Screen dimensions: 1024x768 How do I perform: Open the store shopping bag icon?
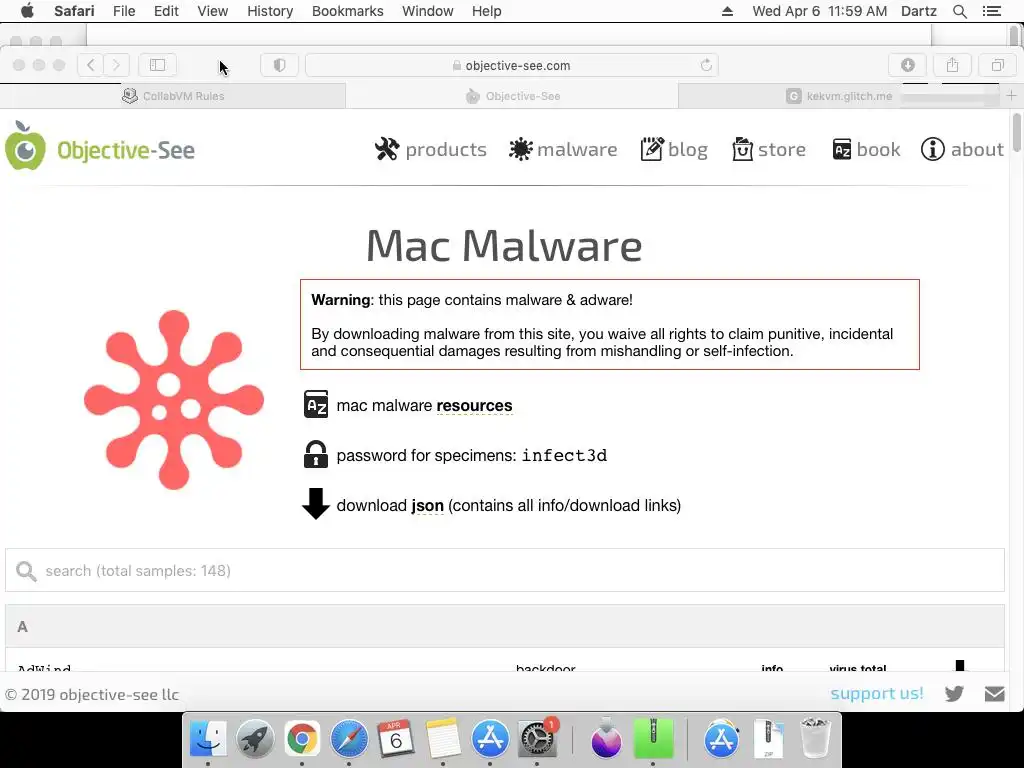[743, 149]
